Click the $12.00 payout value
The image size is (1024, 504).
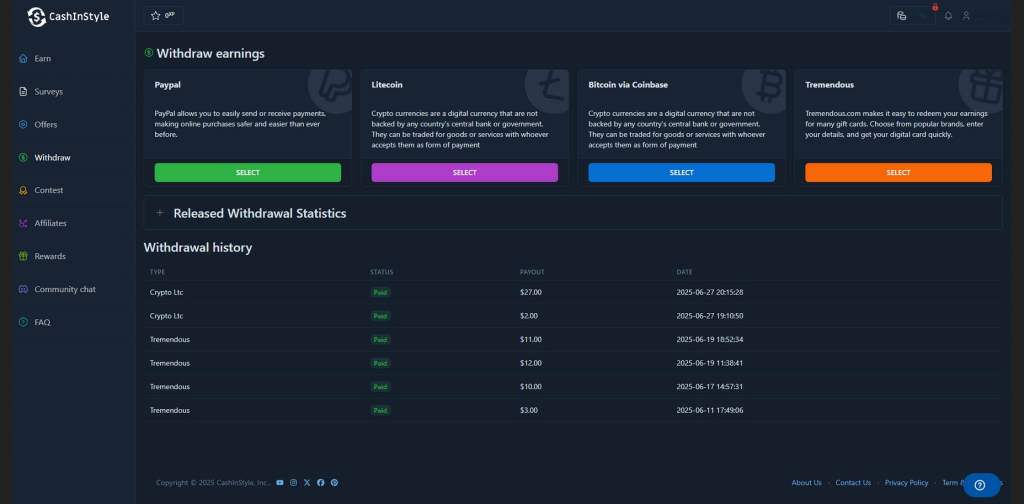(x=531, y=363)
